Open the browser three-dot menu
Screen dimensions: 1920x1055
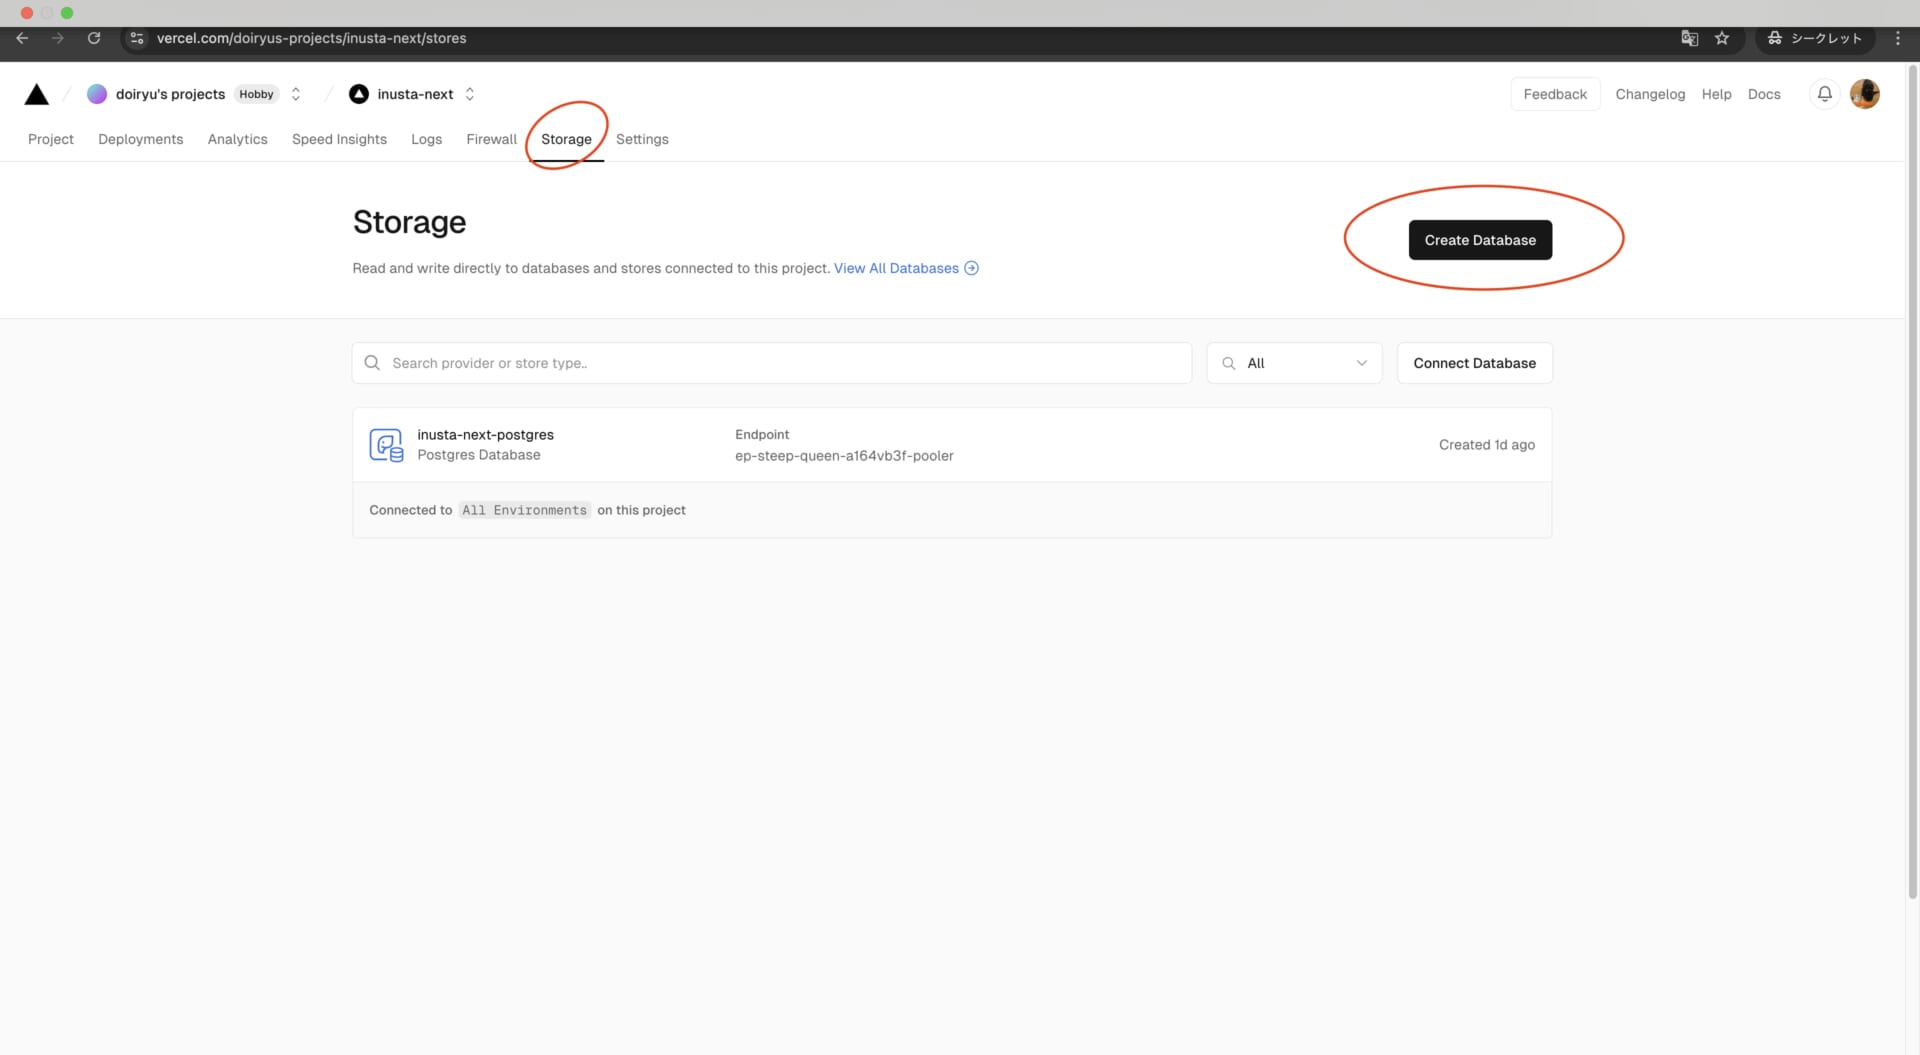[x=1897, y=38]
